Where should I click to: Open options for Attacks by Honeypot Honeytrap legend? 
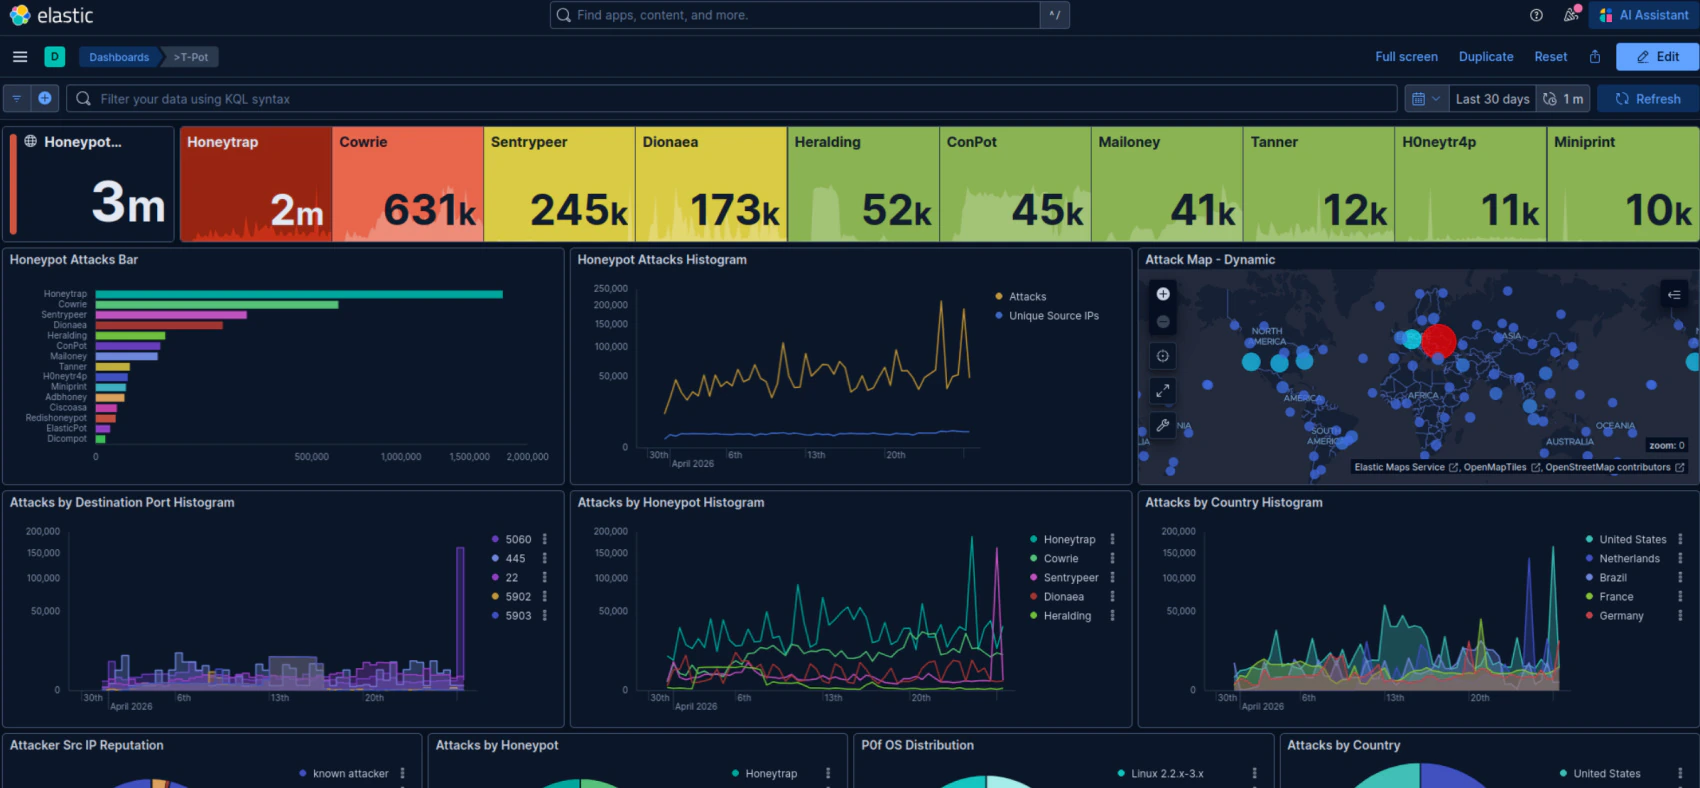coord(828,773)
